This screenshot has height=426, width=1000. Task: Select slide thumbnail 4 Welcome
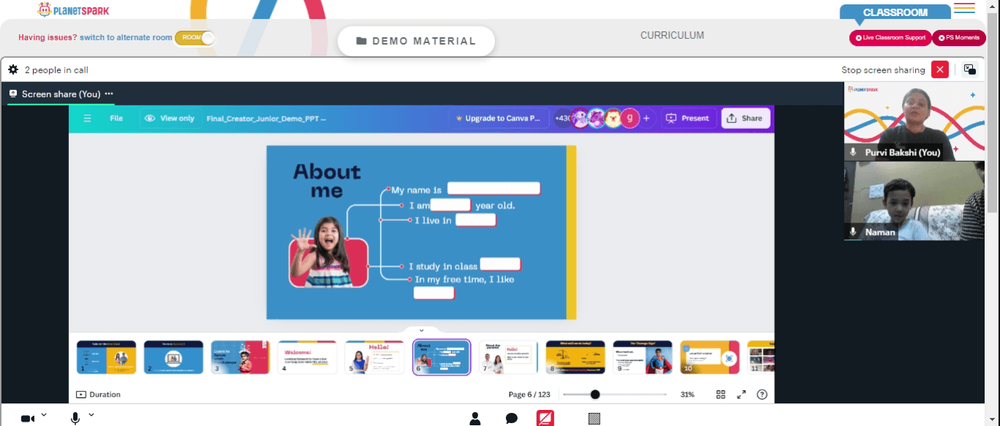pos(307,357)
